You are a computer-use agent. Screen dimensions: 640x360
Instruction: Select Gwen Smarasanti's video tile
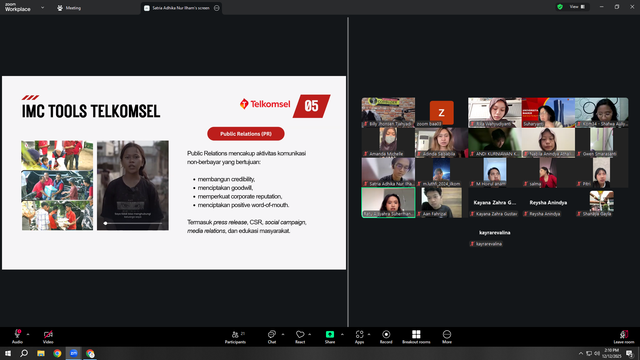[x=602, y=142]
